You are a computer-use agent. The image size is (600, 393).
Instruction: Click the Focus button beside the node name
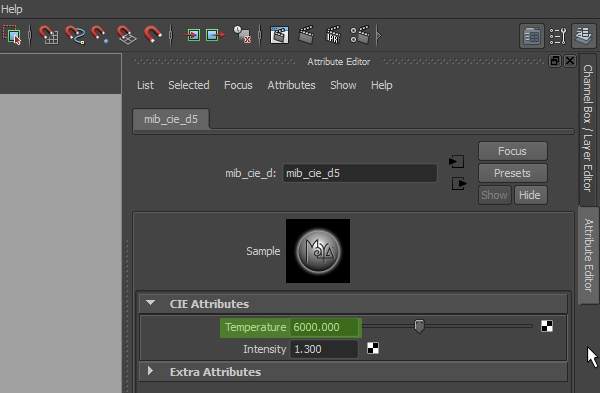(x=512, y=151)
